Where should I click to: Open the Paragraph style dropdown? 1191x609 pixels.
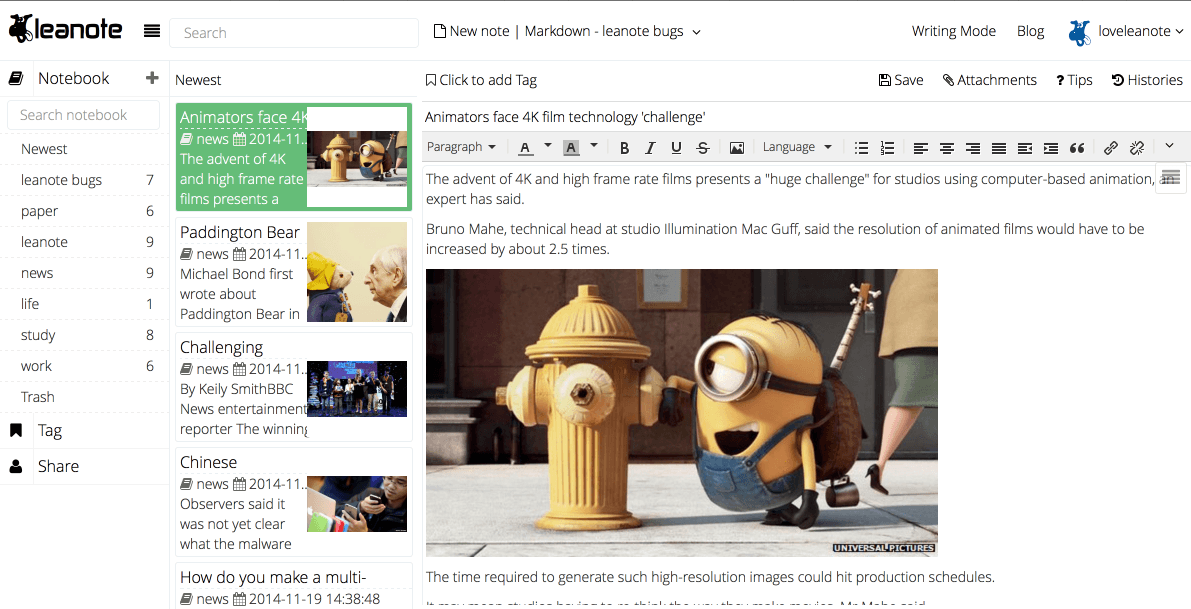(461, 147)
